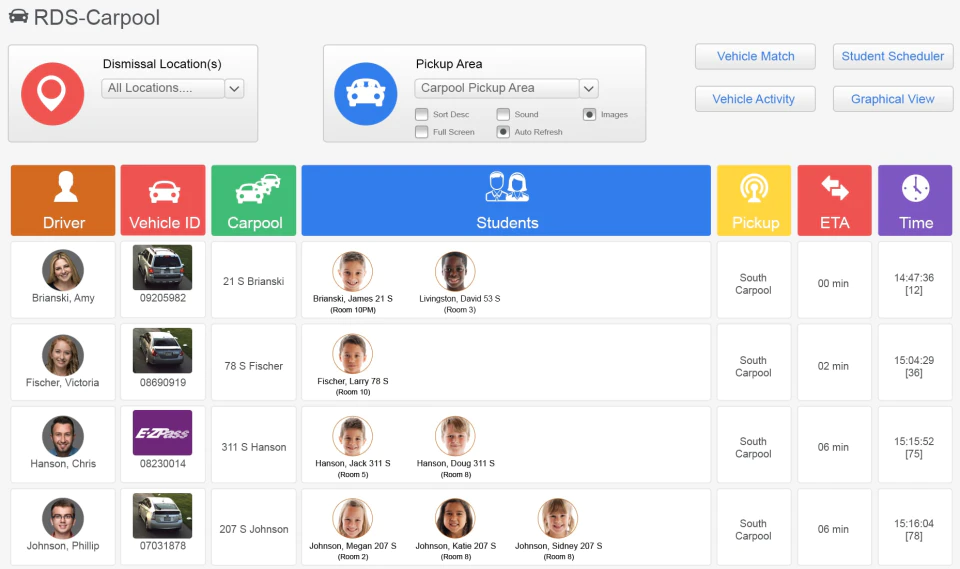This screenshot has height=569, width=960.
Task: Click the E-ZPass image for 08230014
Action: click(x=162, y=432)
